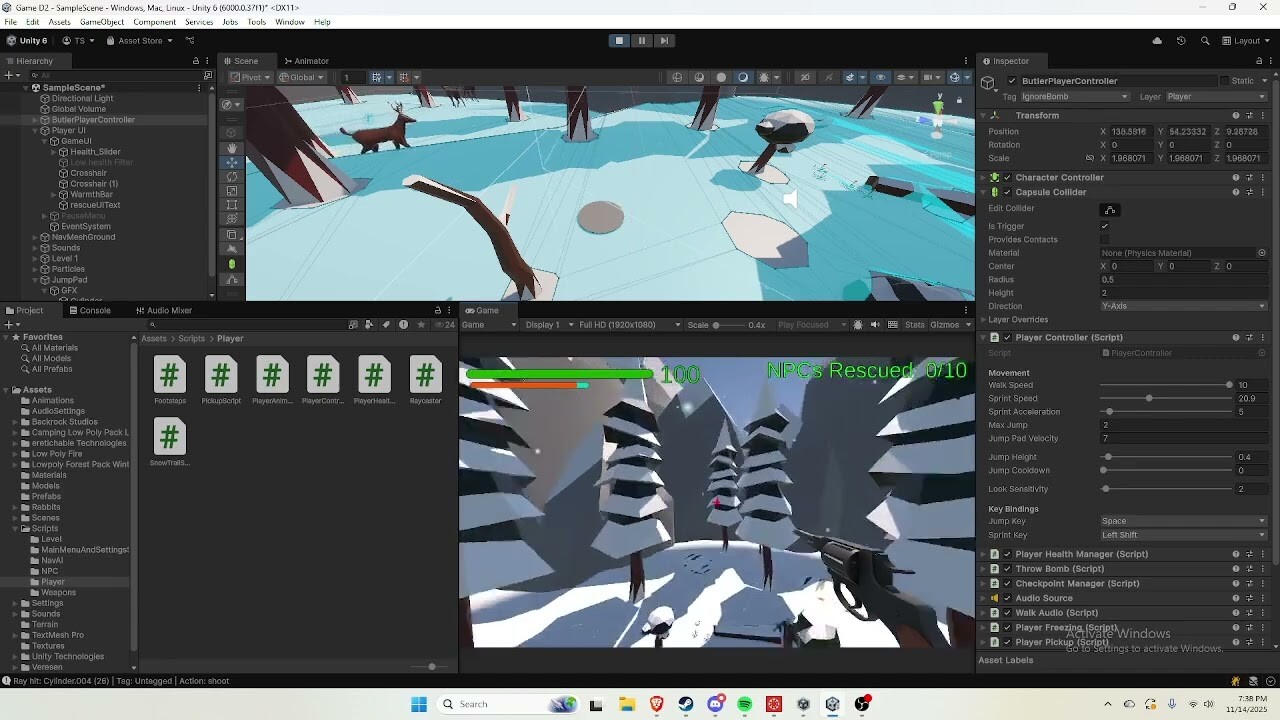Open the Edit Collider tool
Viewport: 1280px width, 720px height.
tap(1109, 209)
